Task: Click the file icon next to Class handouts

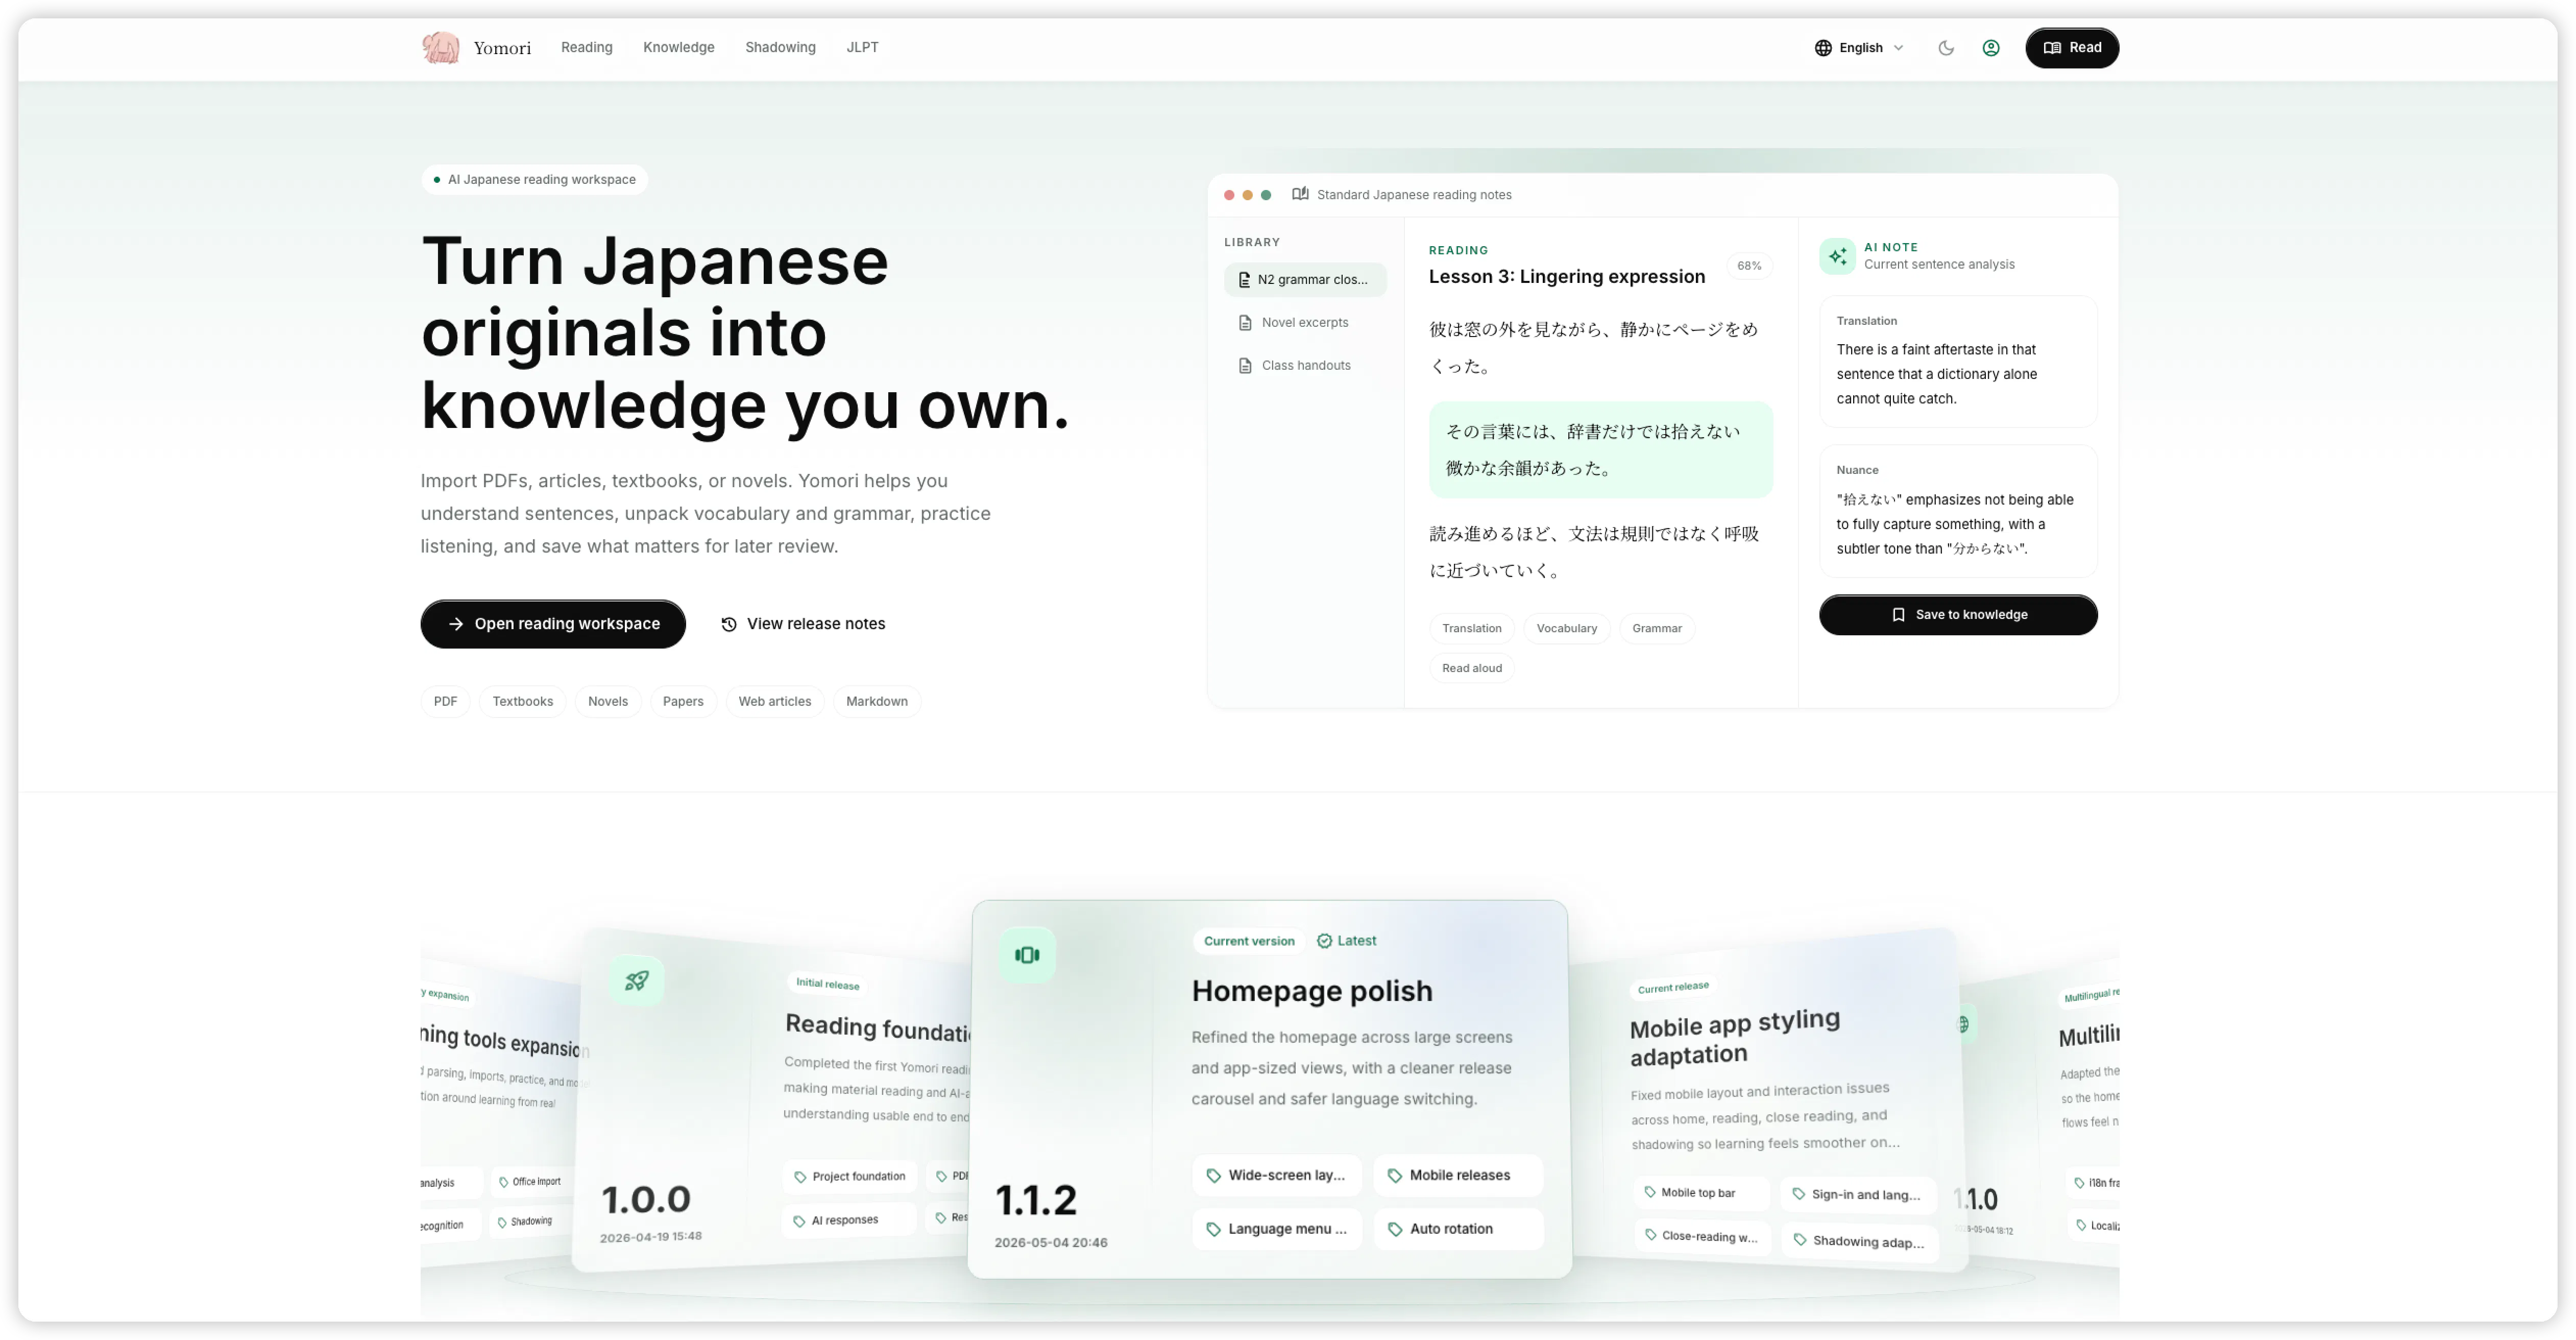Action: 1245,365
